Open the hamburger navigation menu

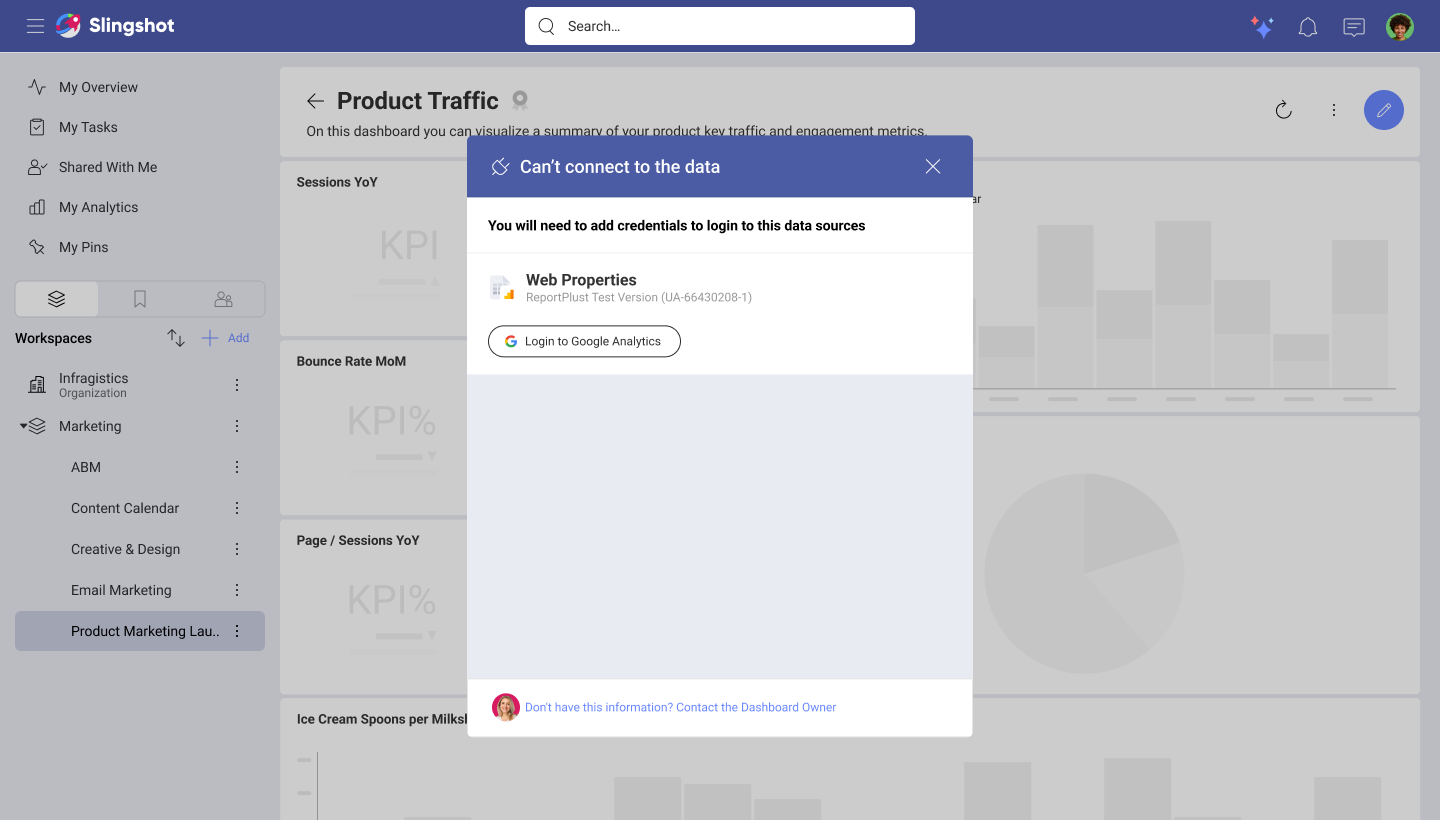(x=35, y=26)
